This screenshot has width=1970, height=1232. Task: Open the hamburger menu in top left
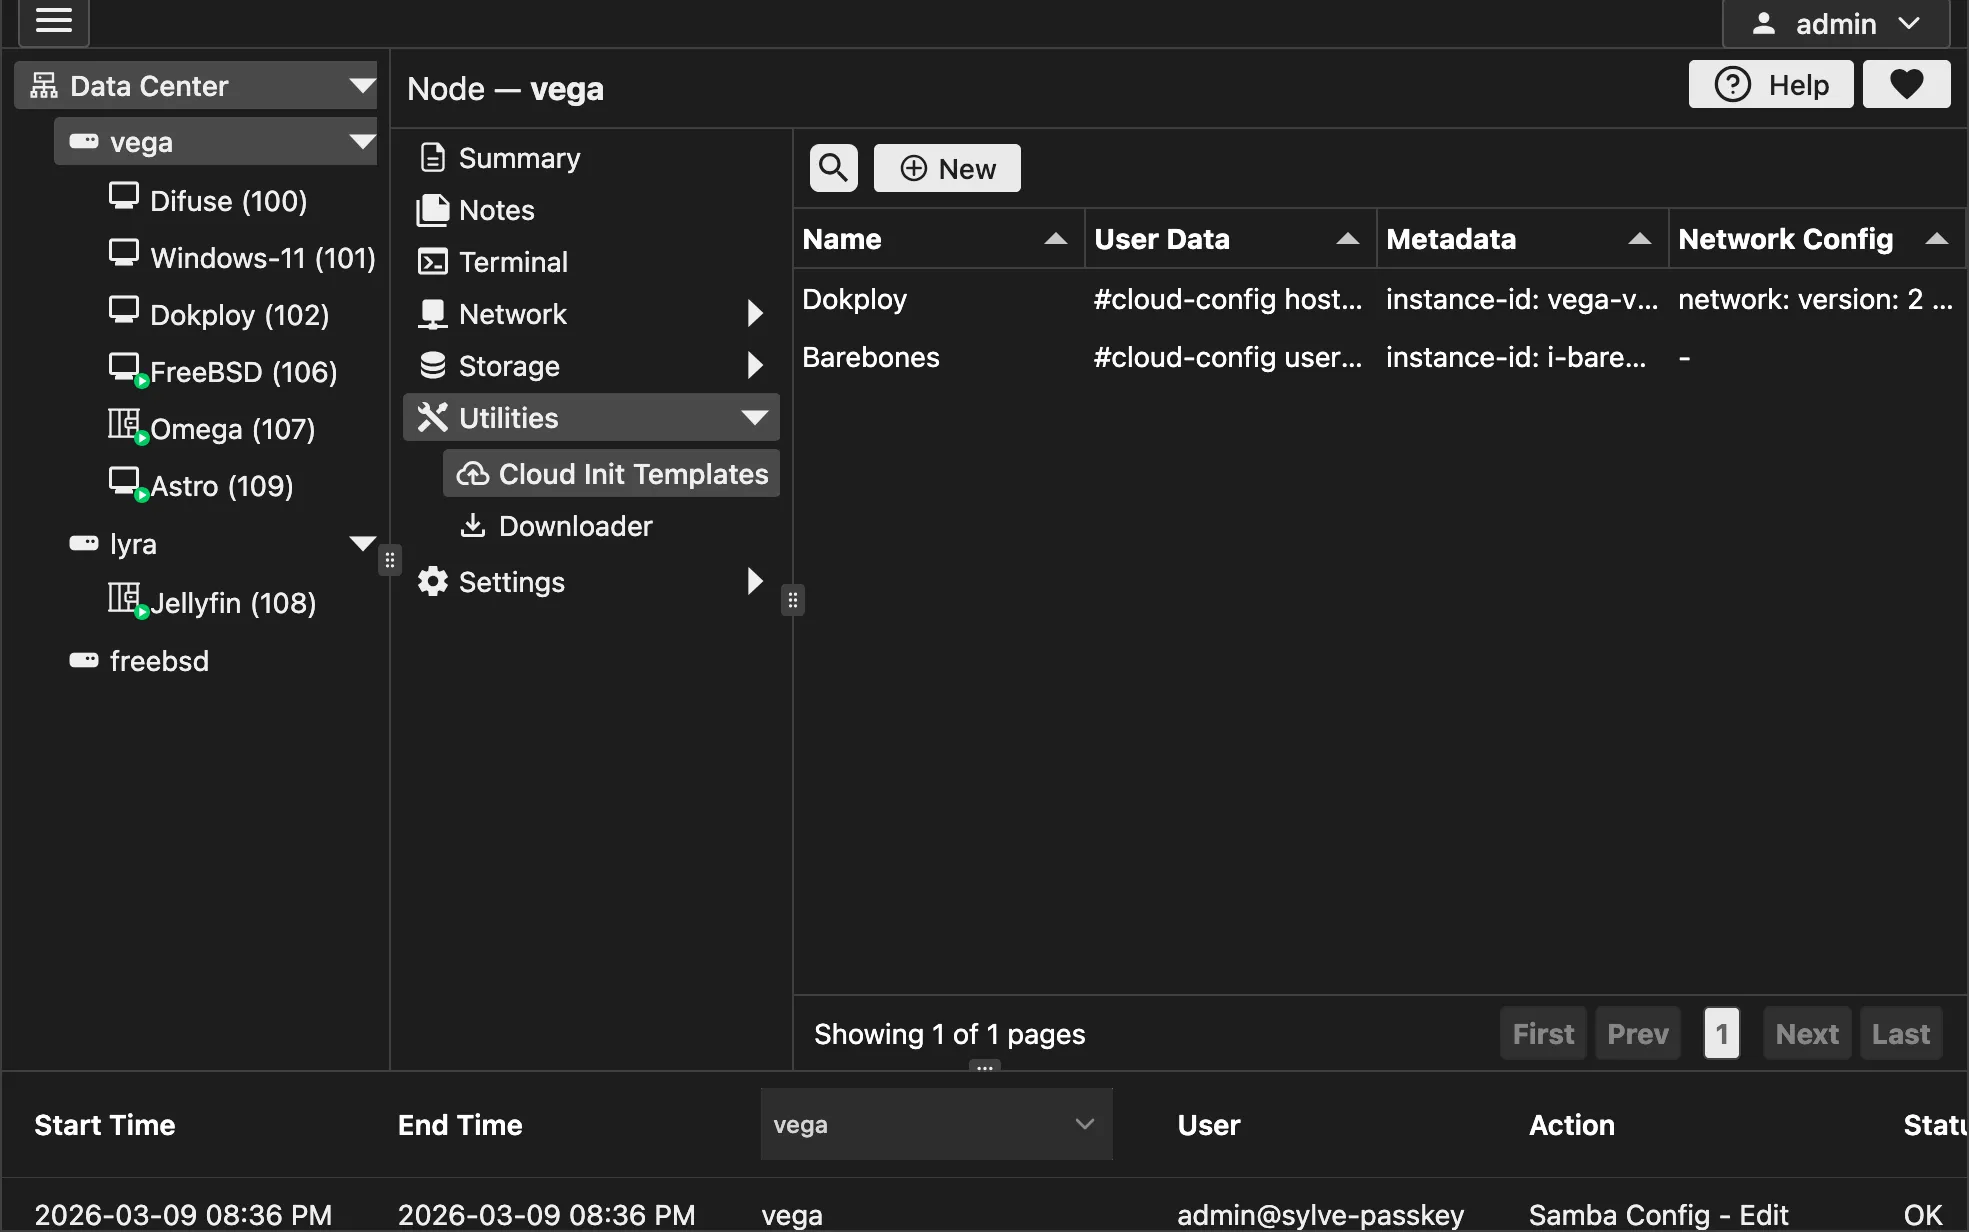(x=53, y=21)
